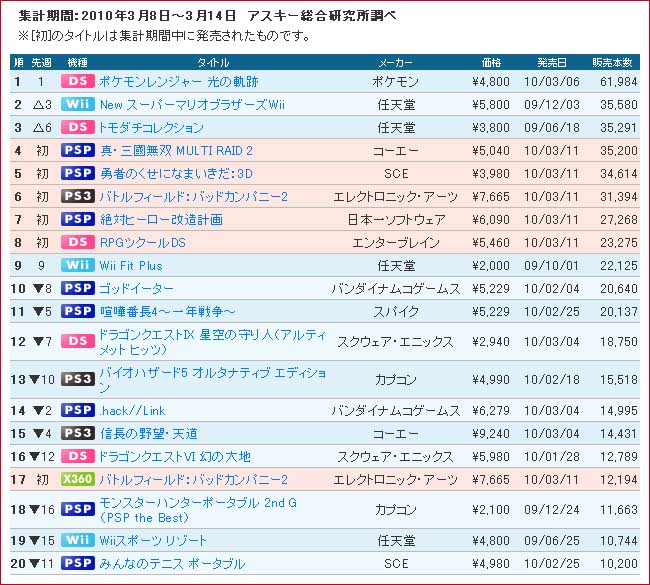Open Wiiスポーツ リゾート title link
Viewport: 650px width, 585px height.
153,541
